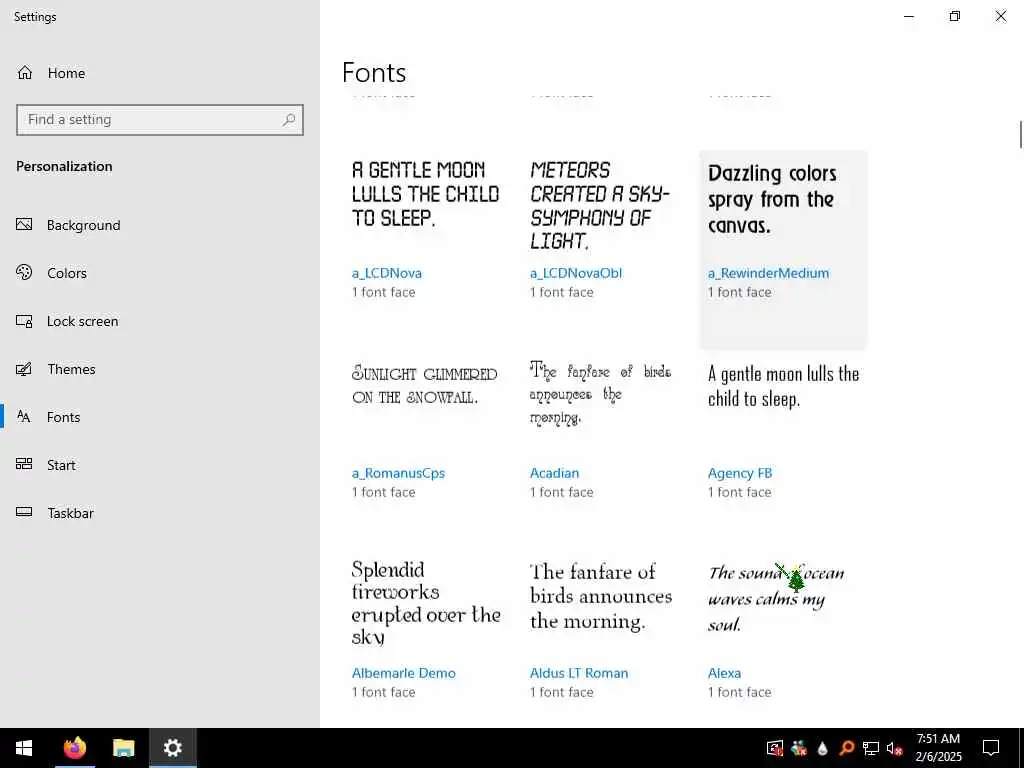Click the 'Meteors created a sky-symphony' preview
Image resolution: width=1024 pixels, height=768 pixels.
point(600,206)
